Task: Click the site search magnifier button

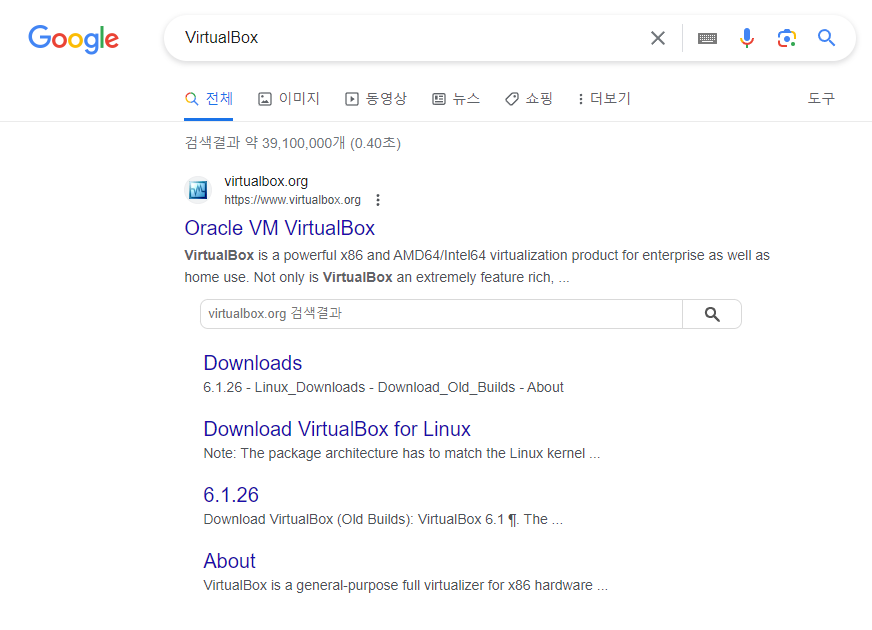Action: (712, 314)
